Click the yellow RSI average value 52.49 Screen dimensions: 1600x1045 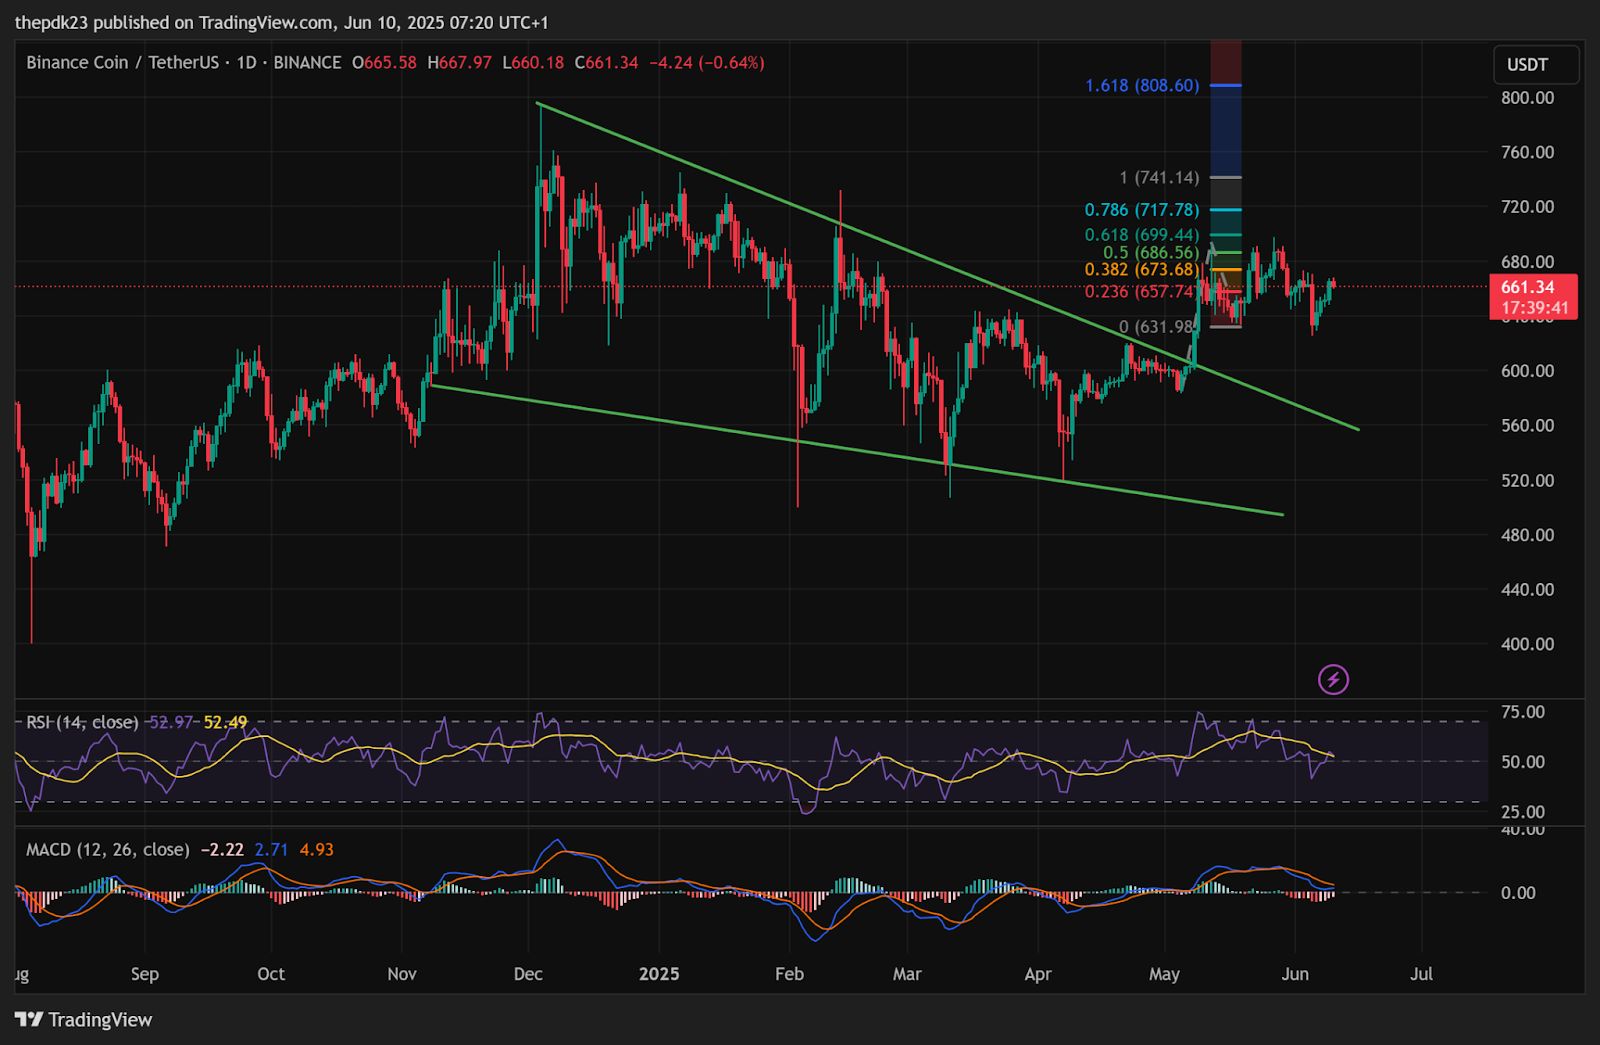pyautogui.click(x=225, y=722)
